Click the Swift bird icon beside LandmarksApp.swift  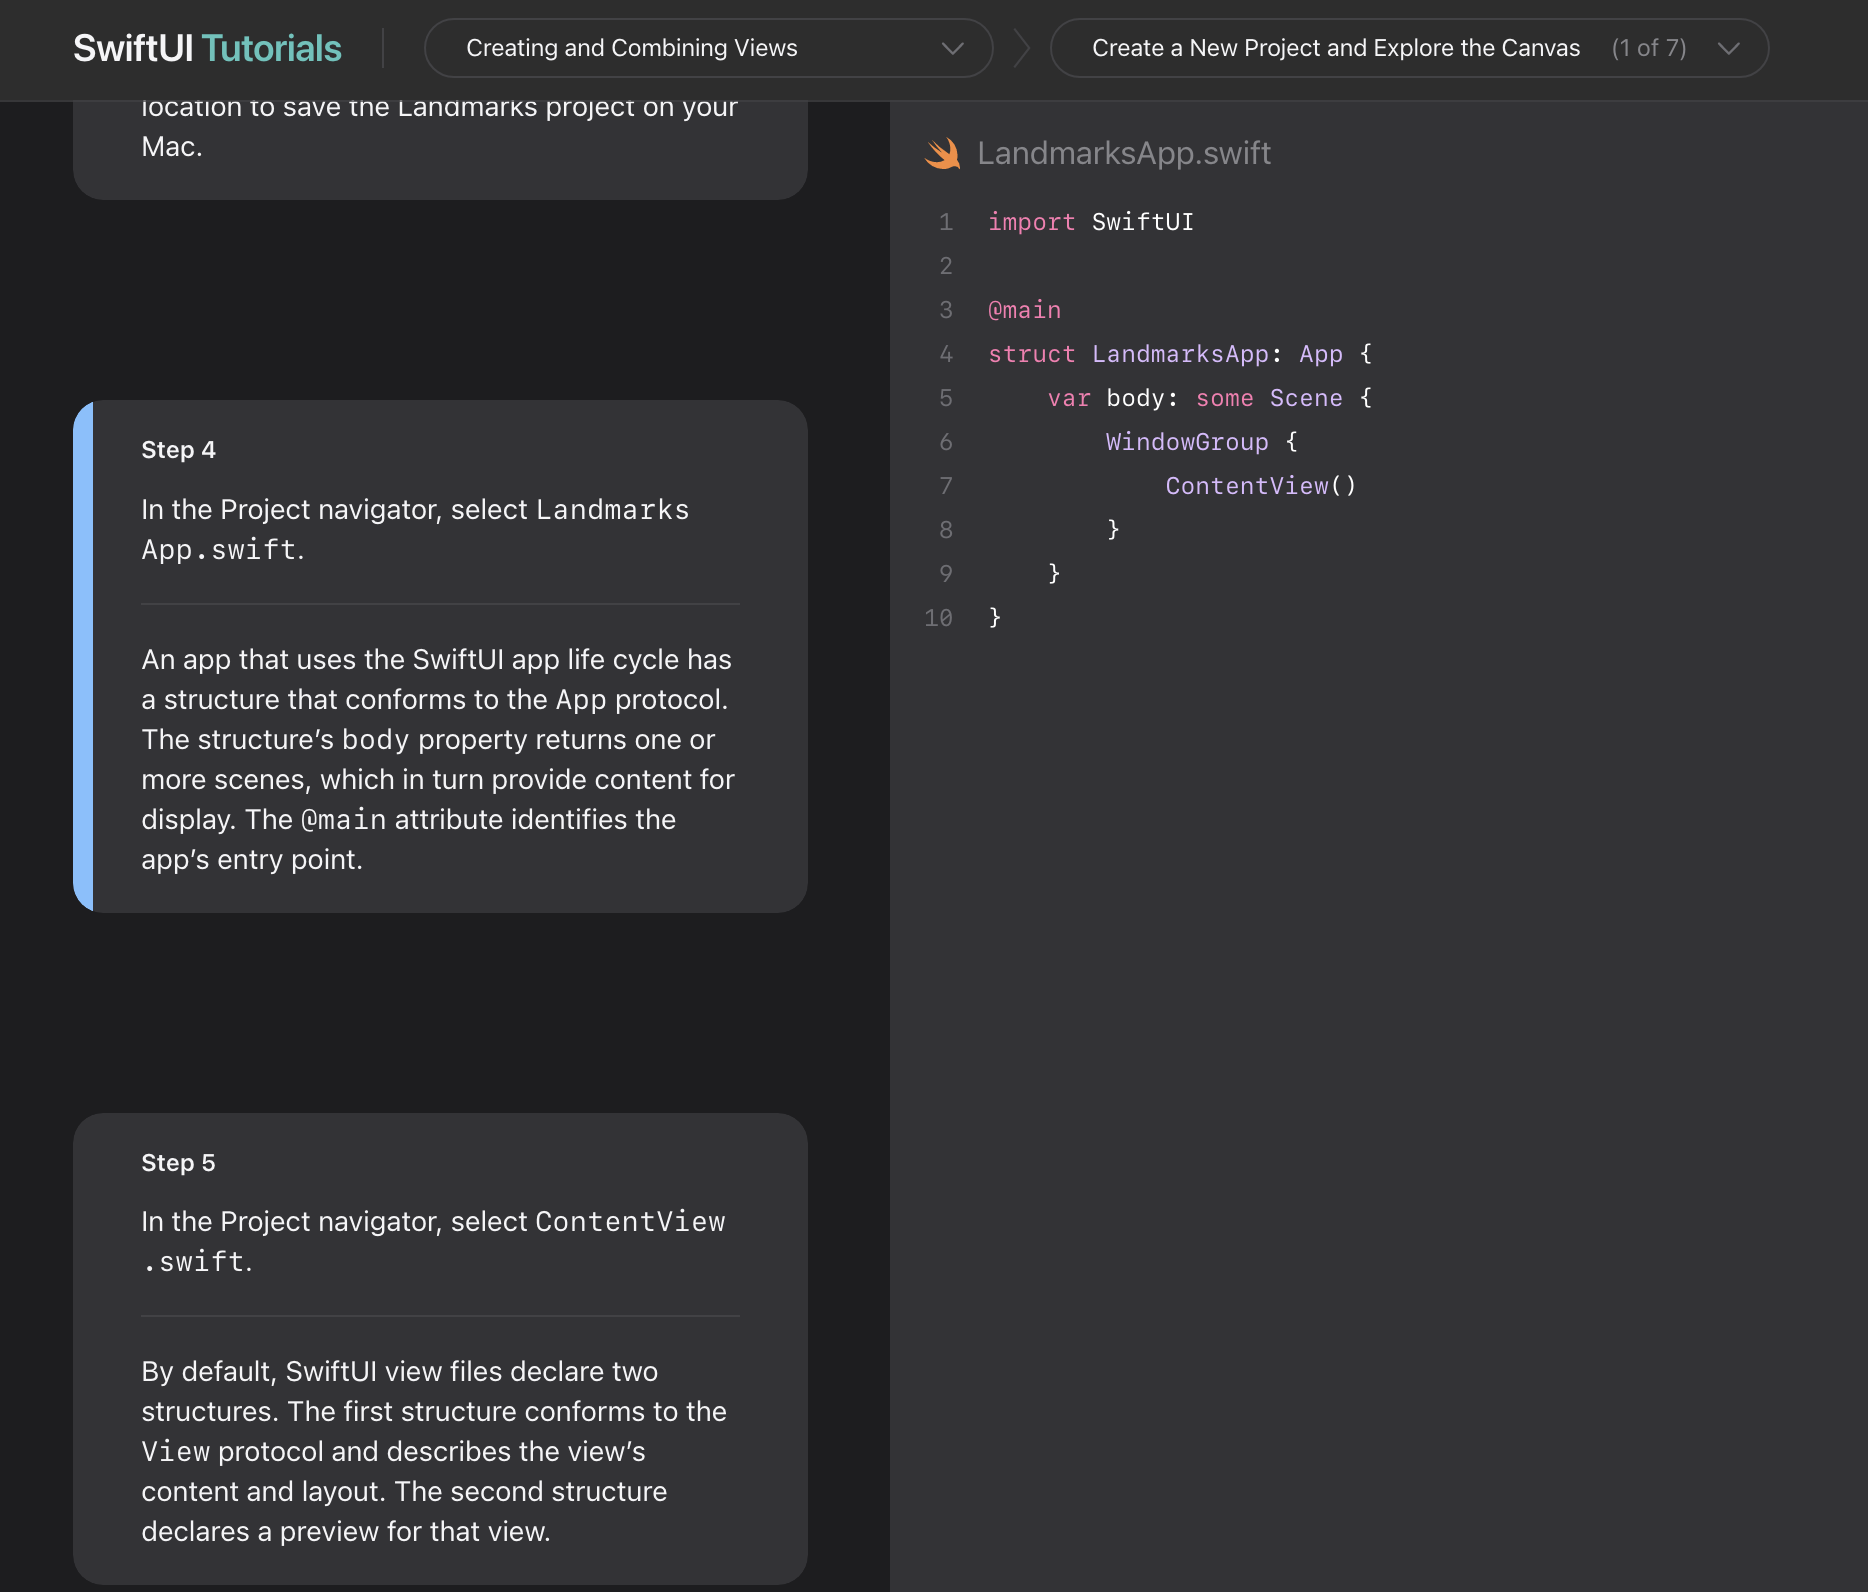point(942,153)
